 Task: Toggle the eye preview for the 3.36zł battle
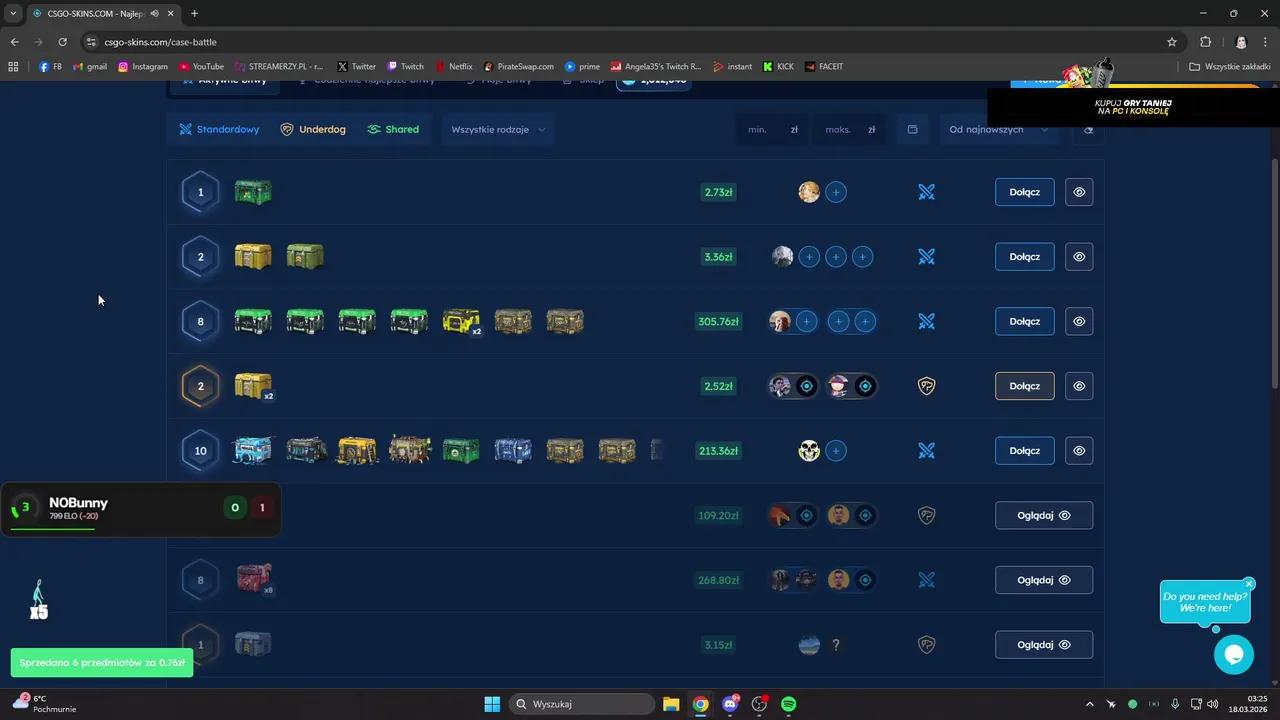coord(1079,257)
